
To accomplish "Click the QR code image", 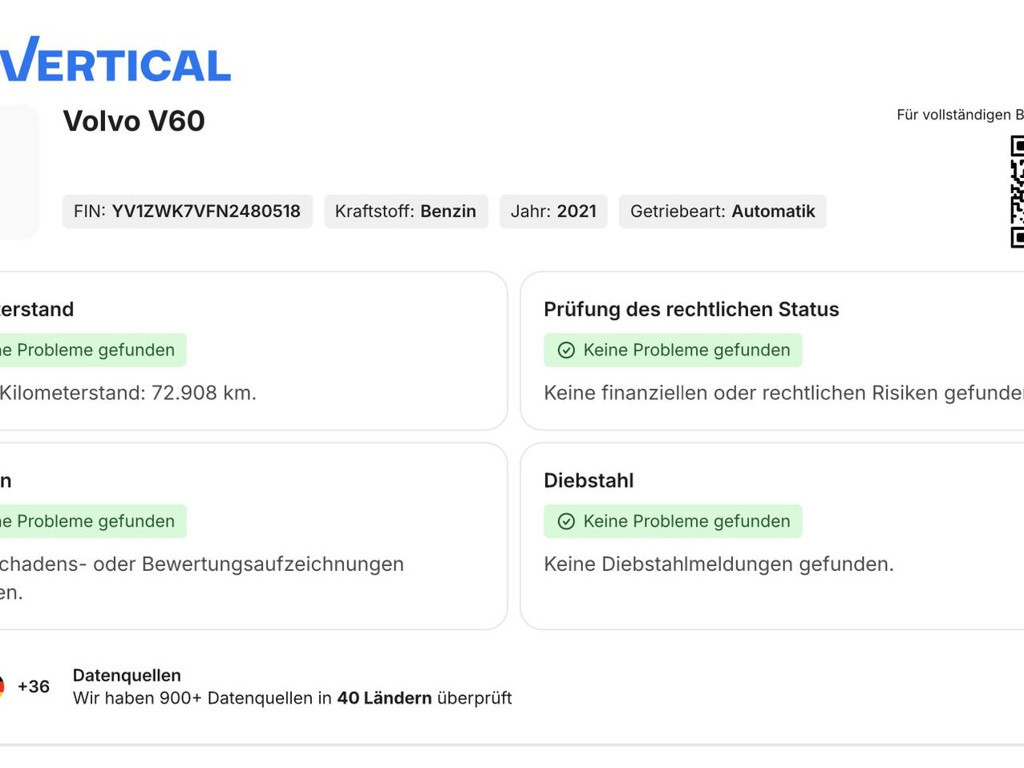I will (1017, 192).
